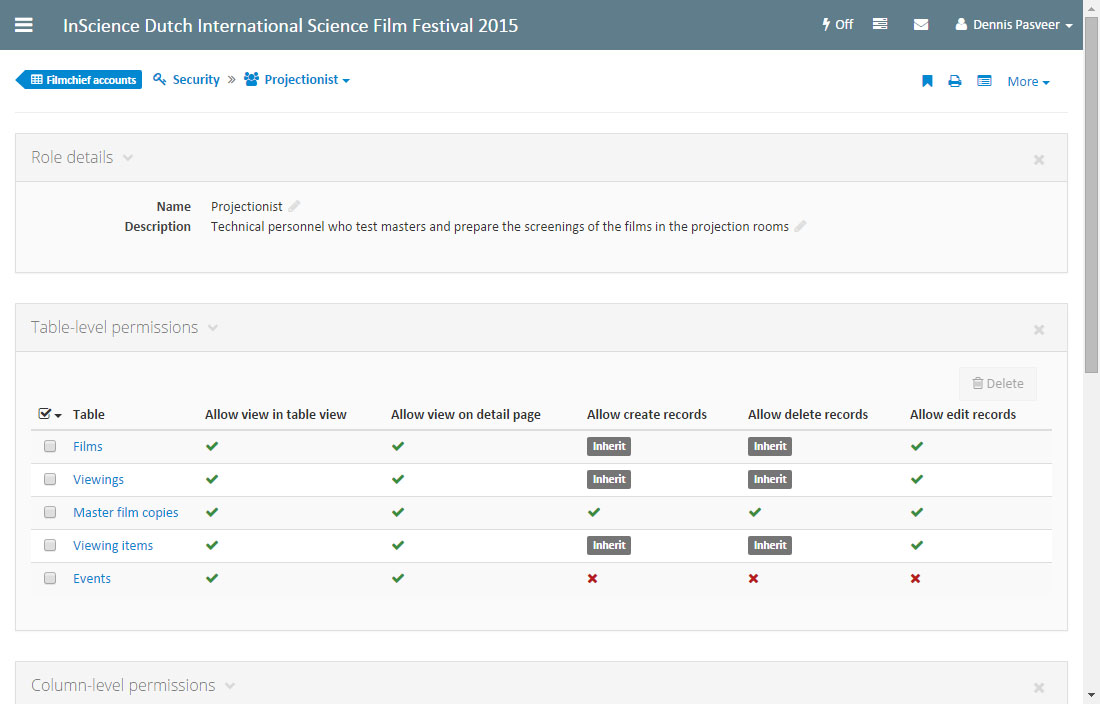Click the Delete button

coord(997,384)
